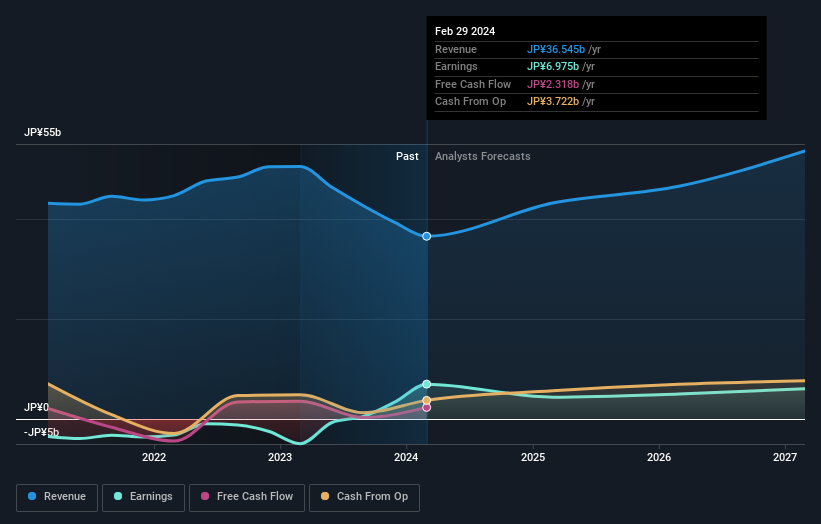Click the -JP¥5b y-axis label
The width and height of the screenshot is (821, 524).
[41, 432]
